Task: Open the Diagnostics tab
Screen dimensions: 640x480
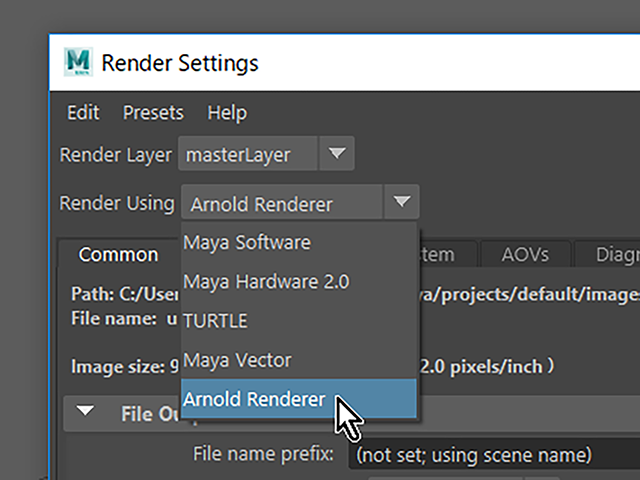Action: coord(607,255)
